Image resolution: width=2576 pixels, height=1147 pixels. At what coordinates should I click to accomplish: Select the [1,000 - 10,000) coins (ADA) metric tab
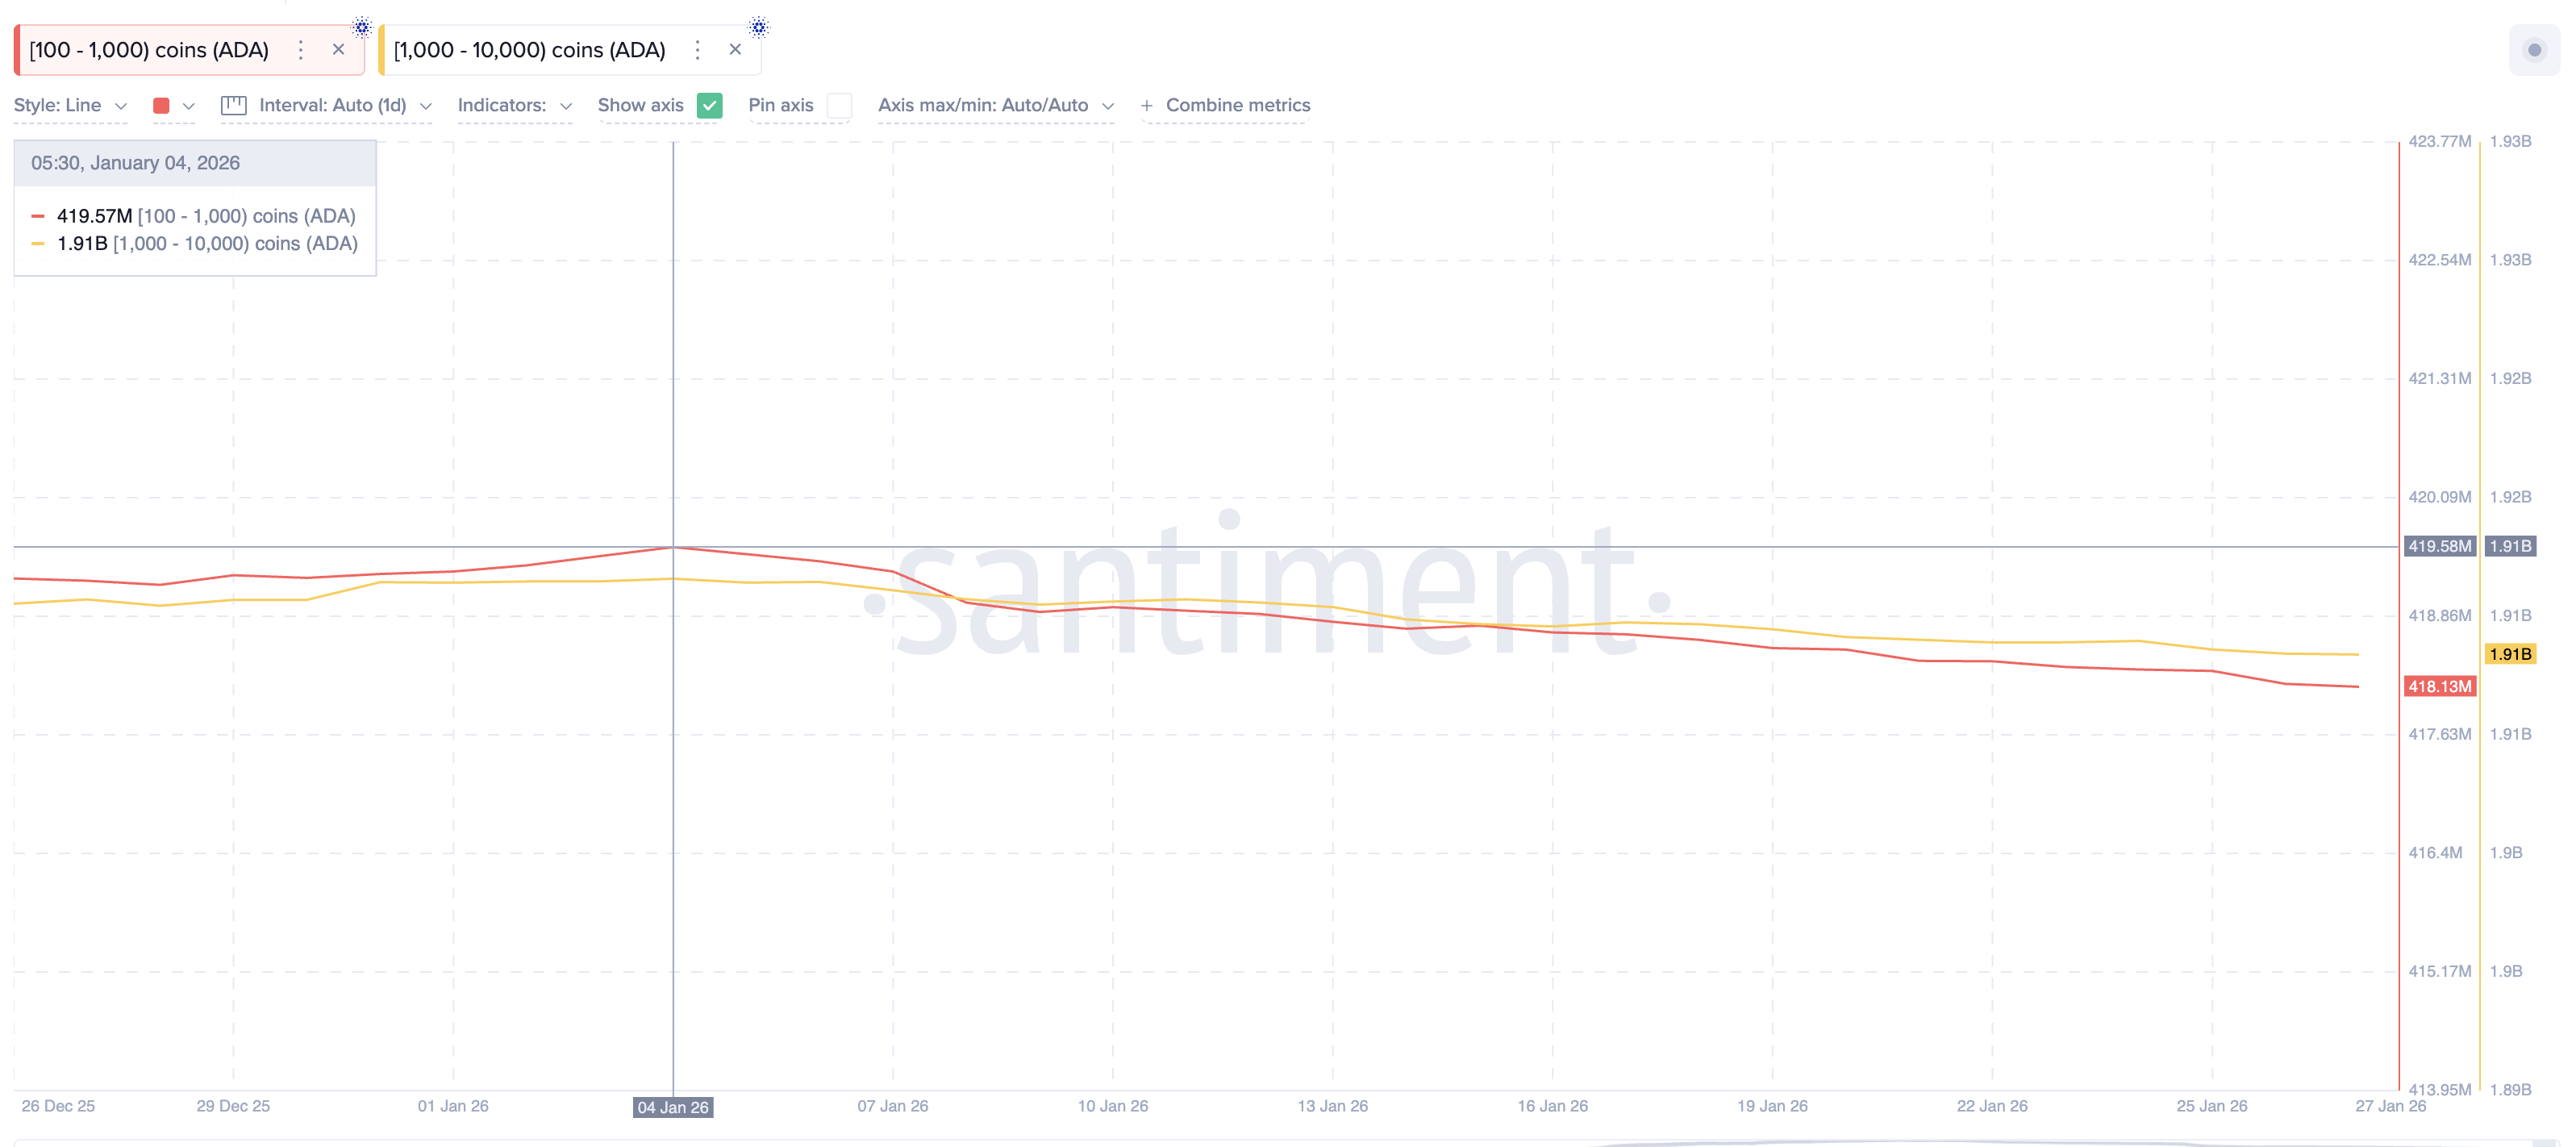tap(529, 49)
